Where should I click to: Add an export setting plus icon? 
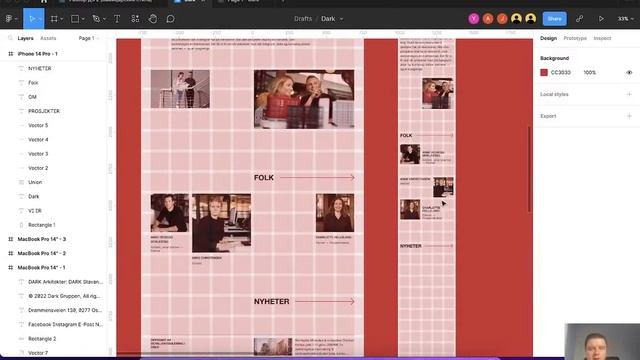[x=629, y=116]
